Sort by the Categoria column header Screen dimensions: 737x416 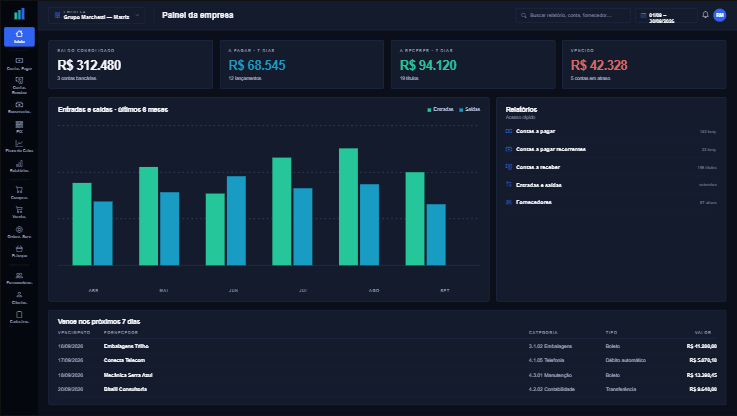click(x=543, y=332)
